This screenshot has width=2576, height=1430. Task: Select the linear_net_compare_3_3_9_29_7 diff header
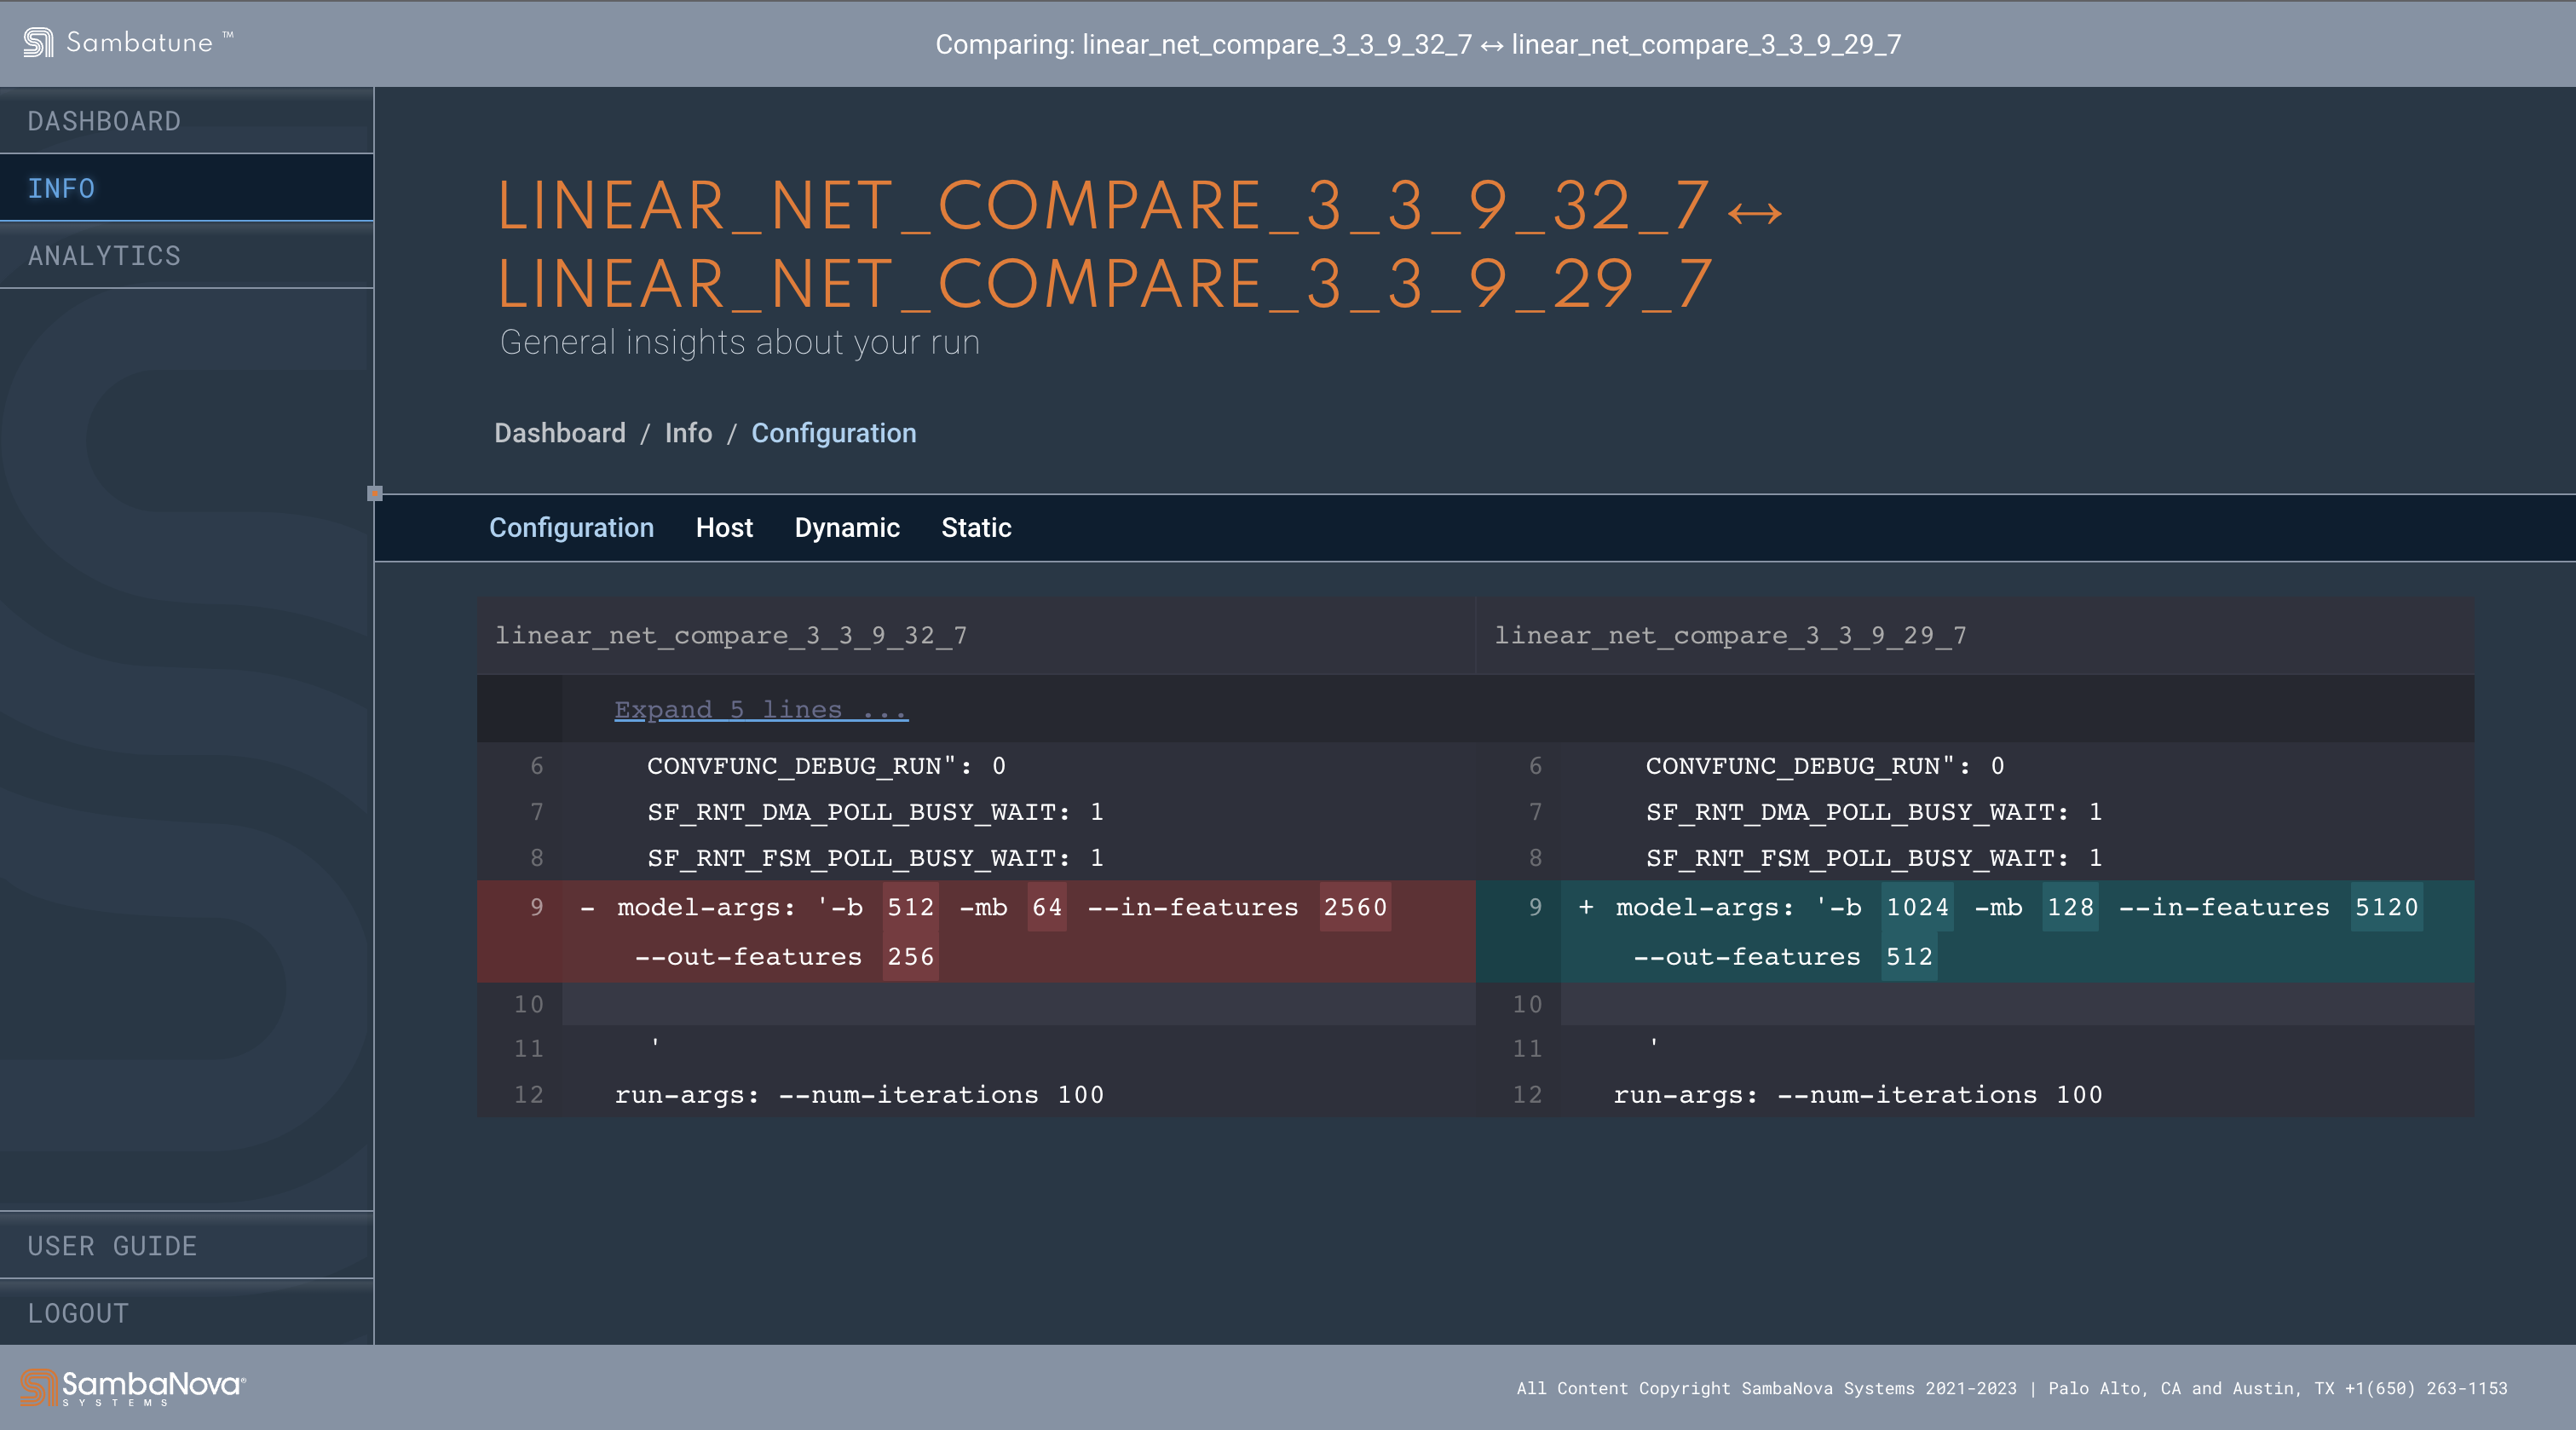pos(1730,635)
